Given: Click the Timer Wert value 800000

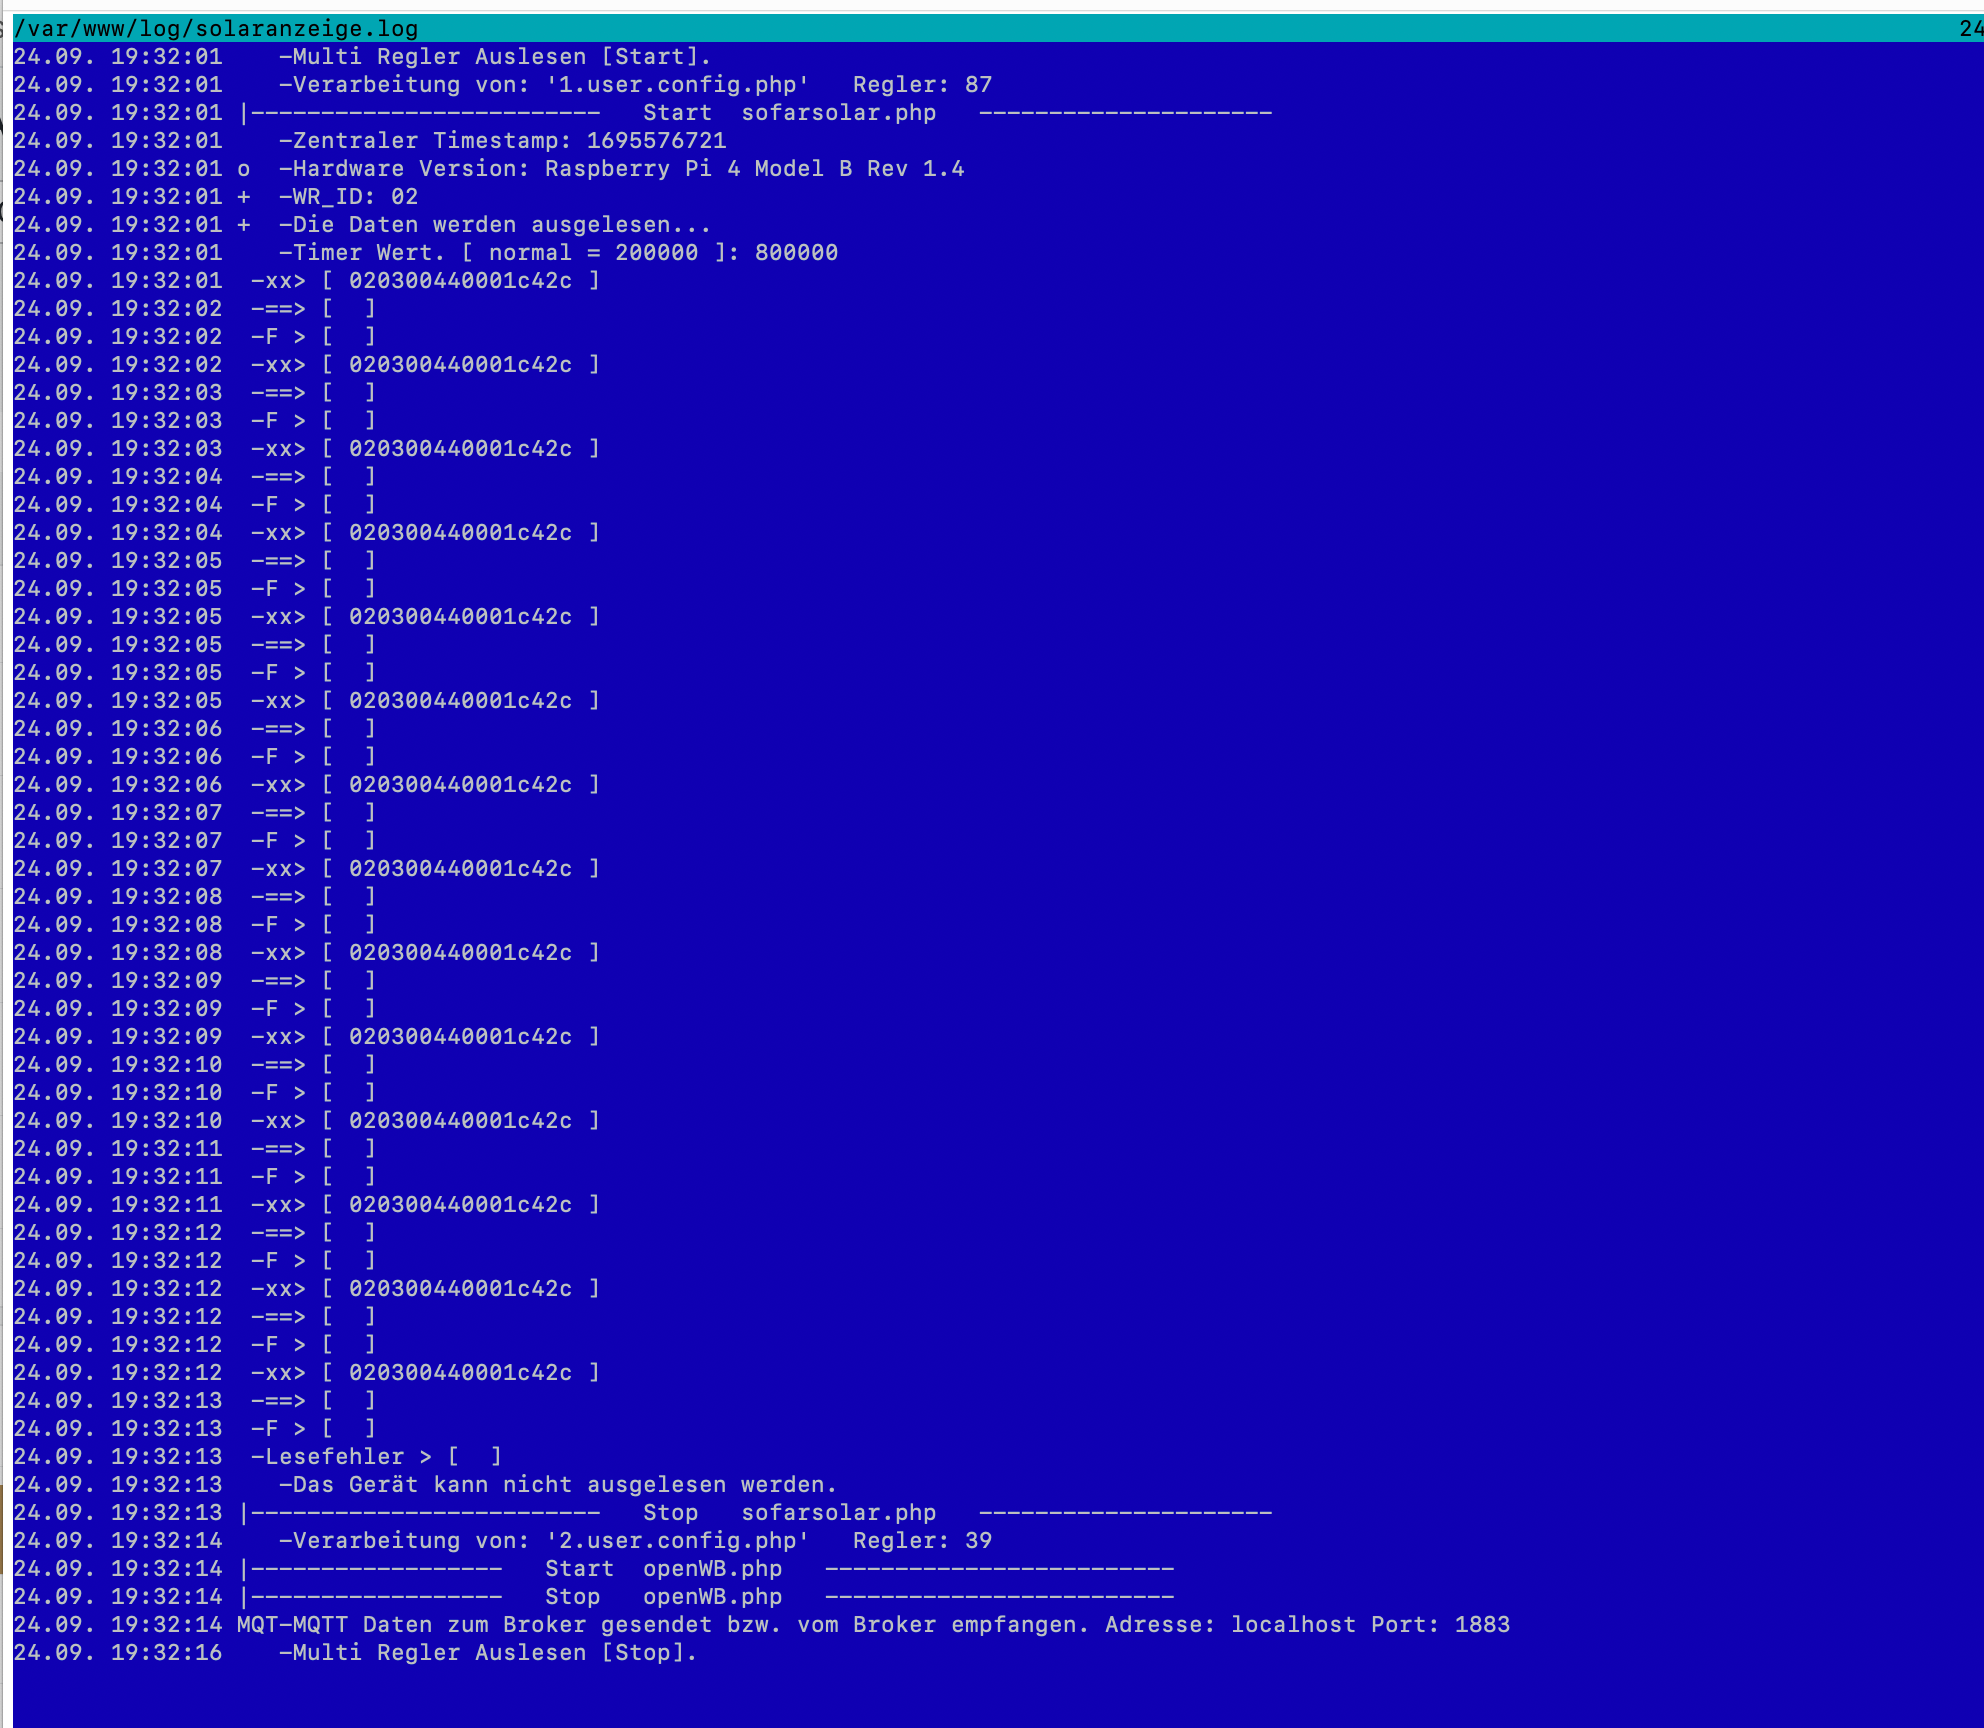Looking at the screenshot, I should click(x=796, y=253).
